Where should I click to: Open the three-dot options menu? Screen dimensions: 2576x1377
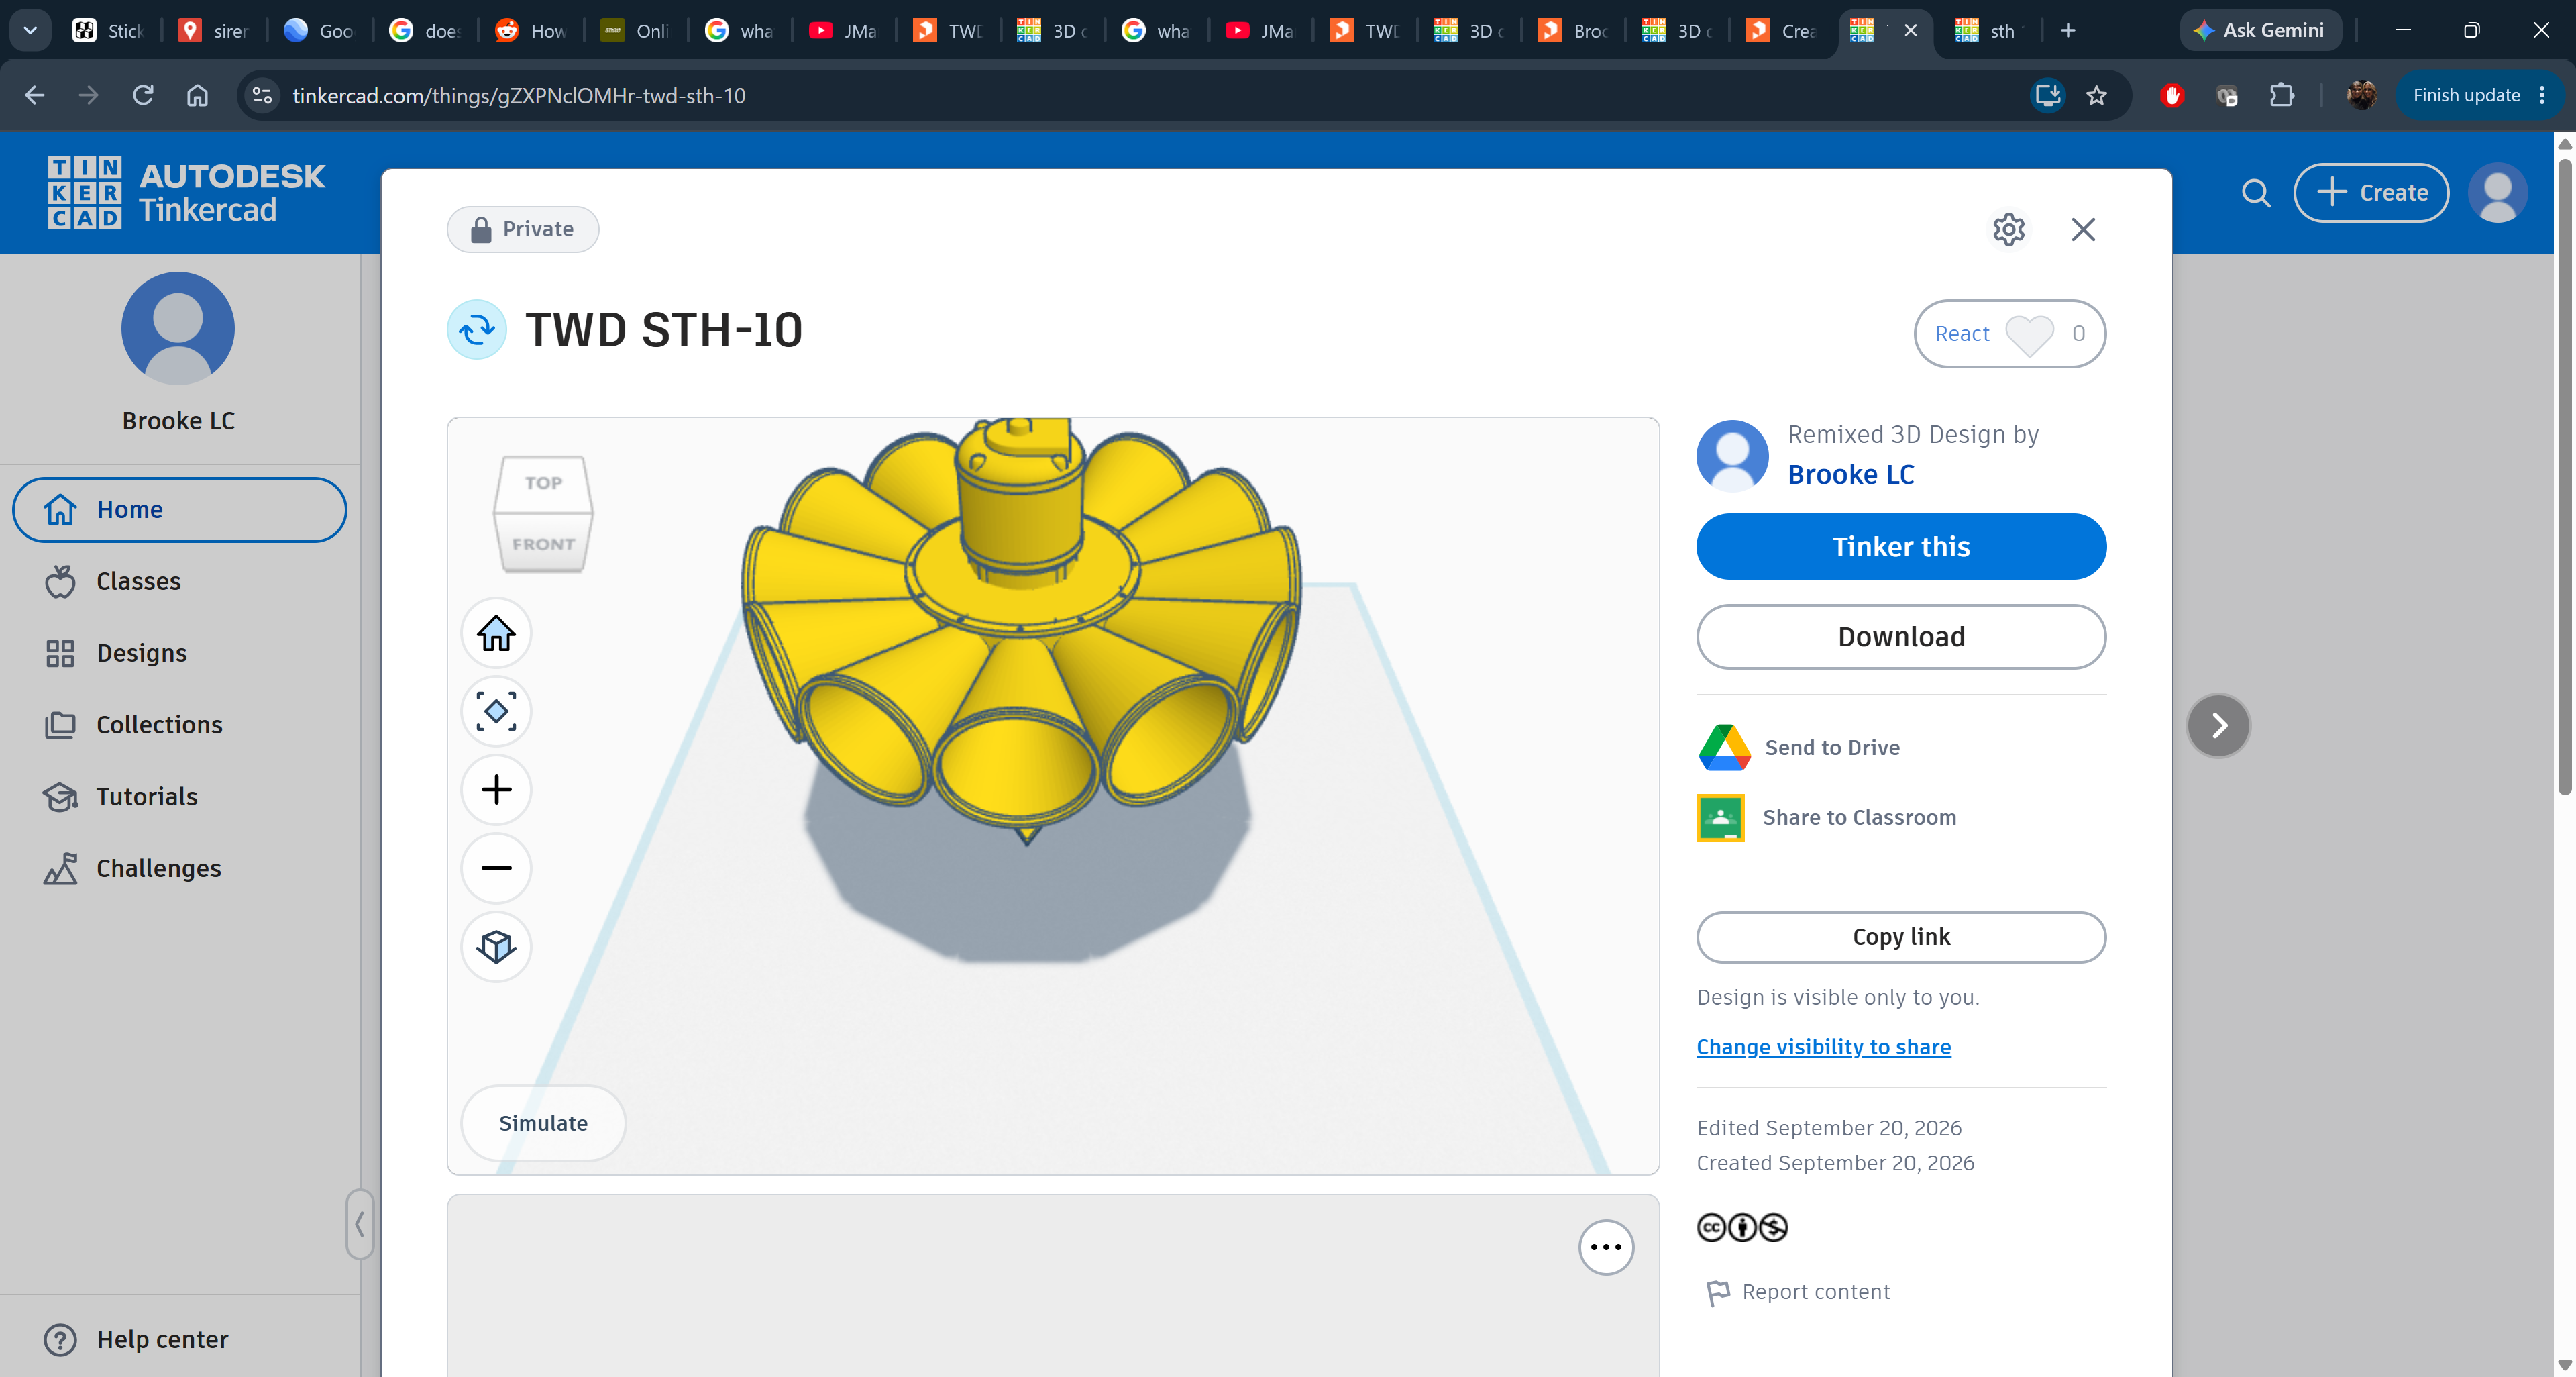pyautogui.click(x=1606, y=1247)
